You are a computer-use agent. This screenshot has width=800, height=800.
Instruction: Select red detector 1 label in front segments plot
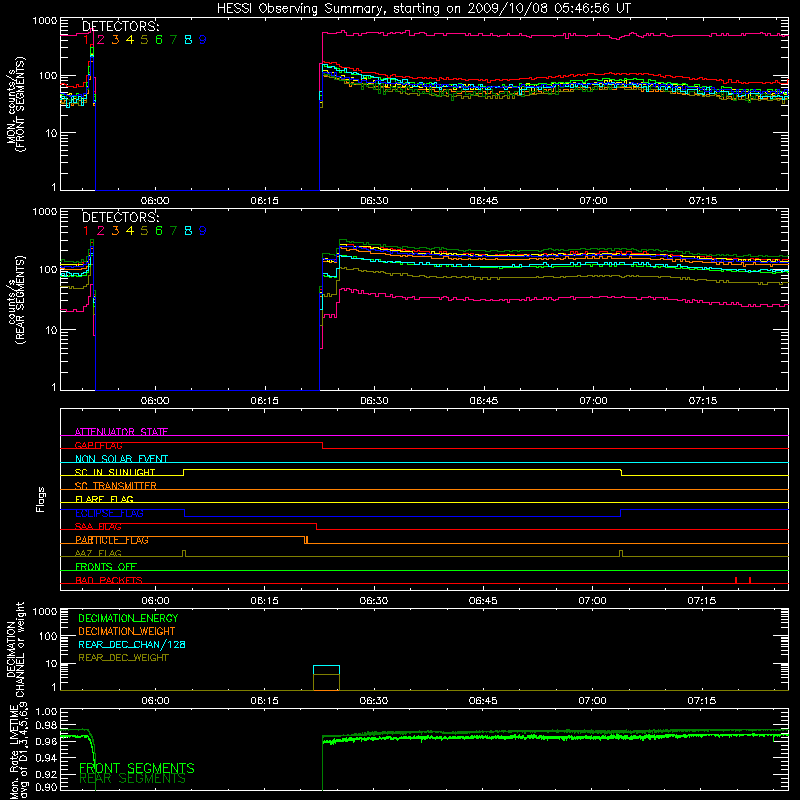coord(86,40)
